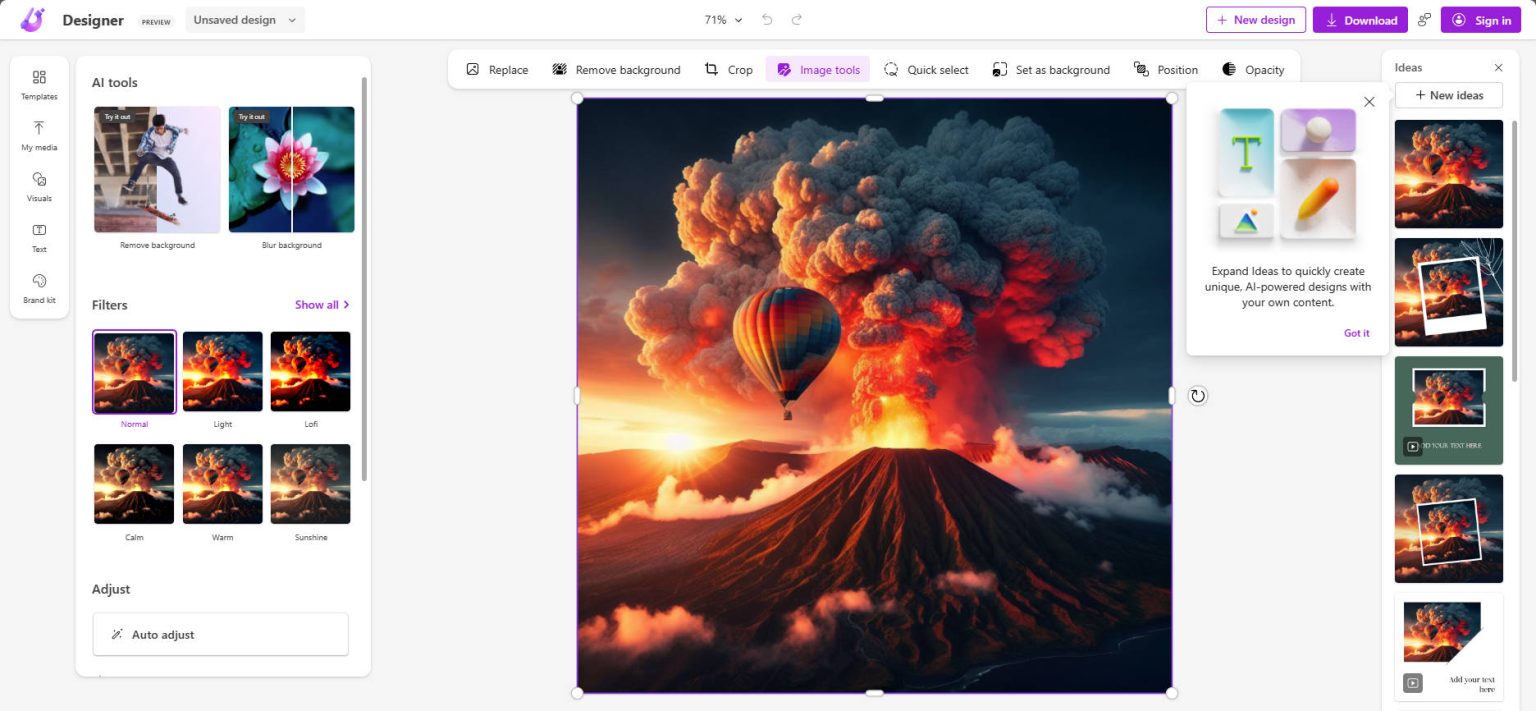This screenshot has height=711, width=1536.
Task: Open the My media panel
Action: pyautogui.click(x=39, y=136)
